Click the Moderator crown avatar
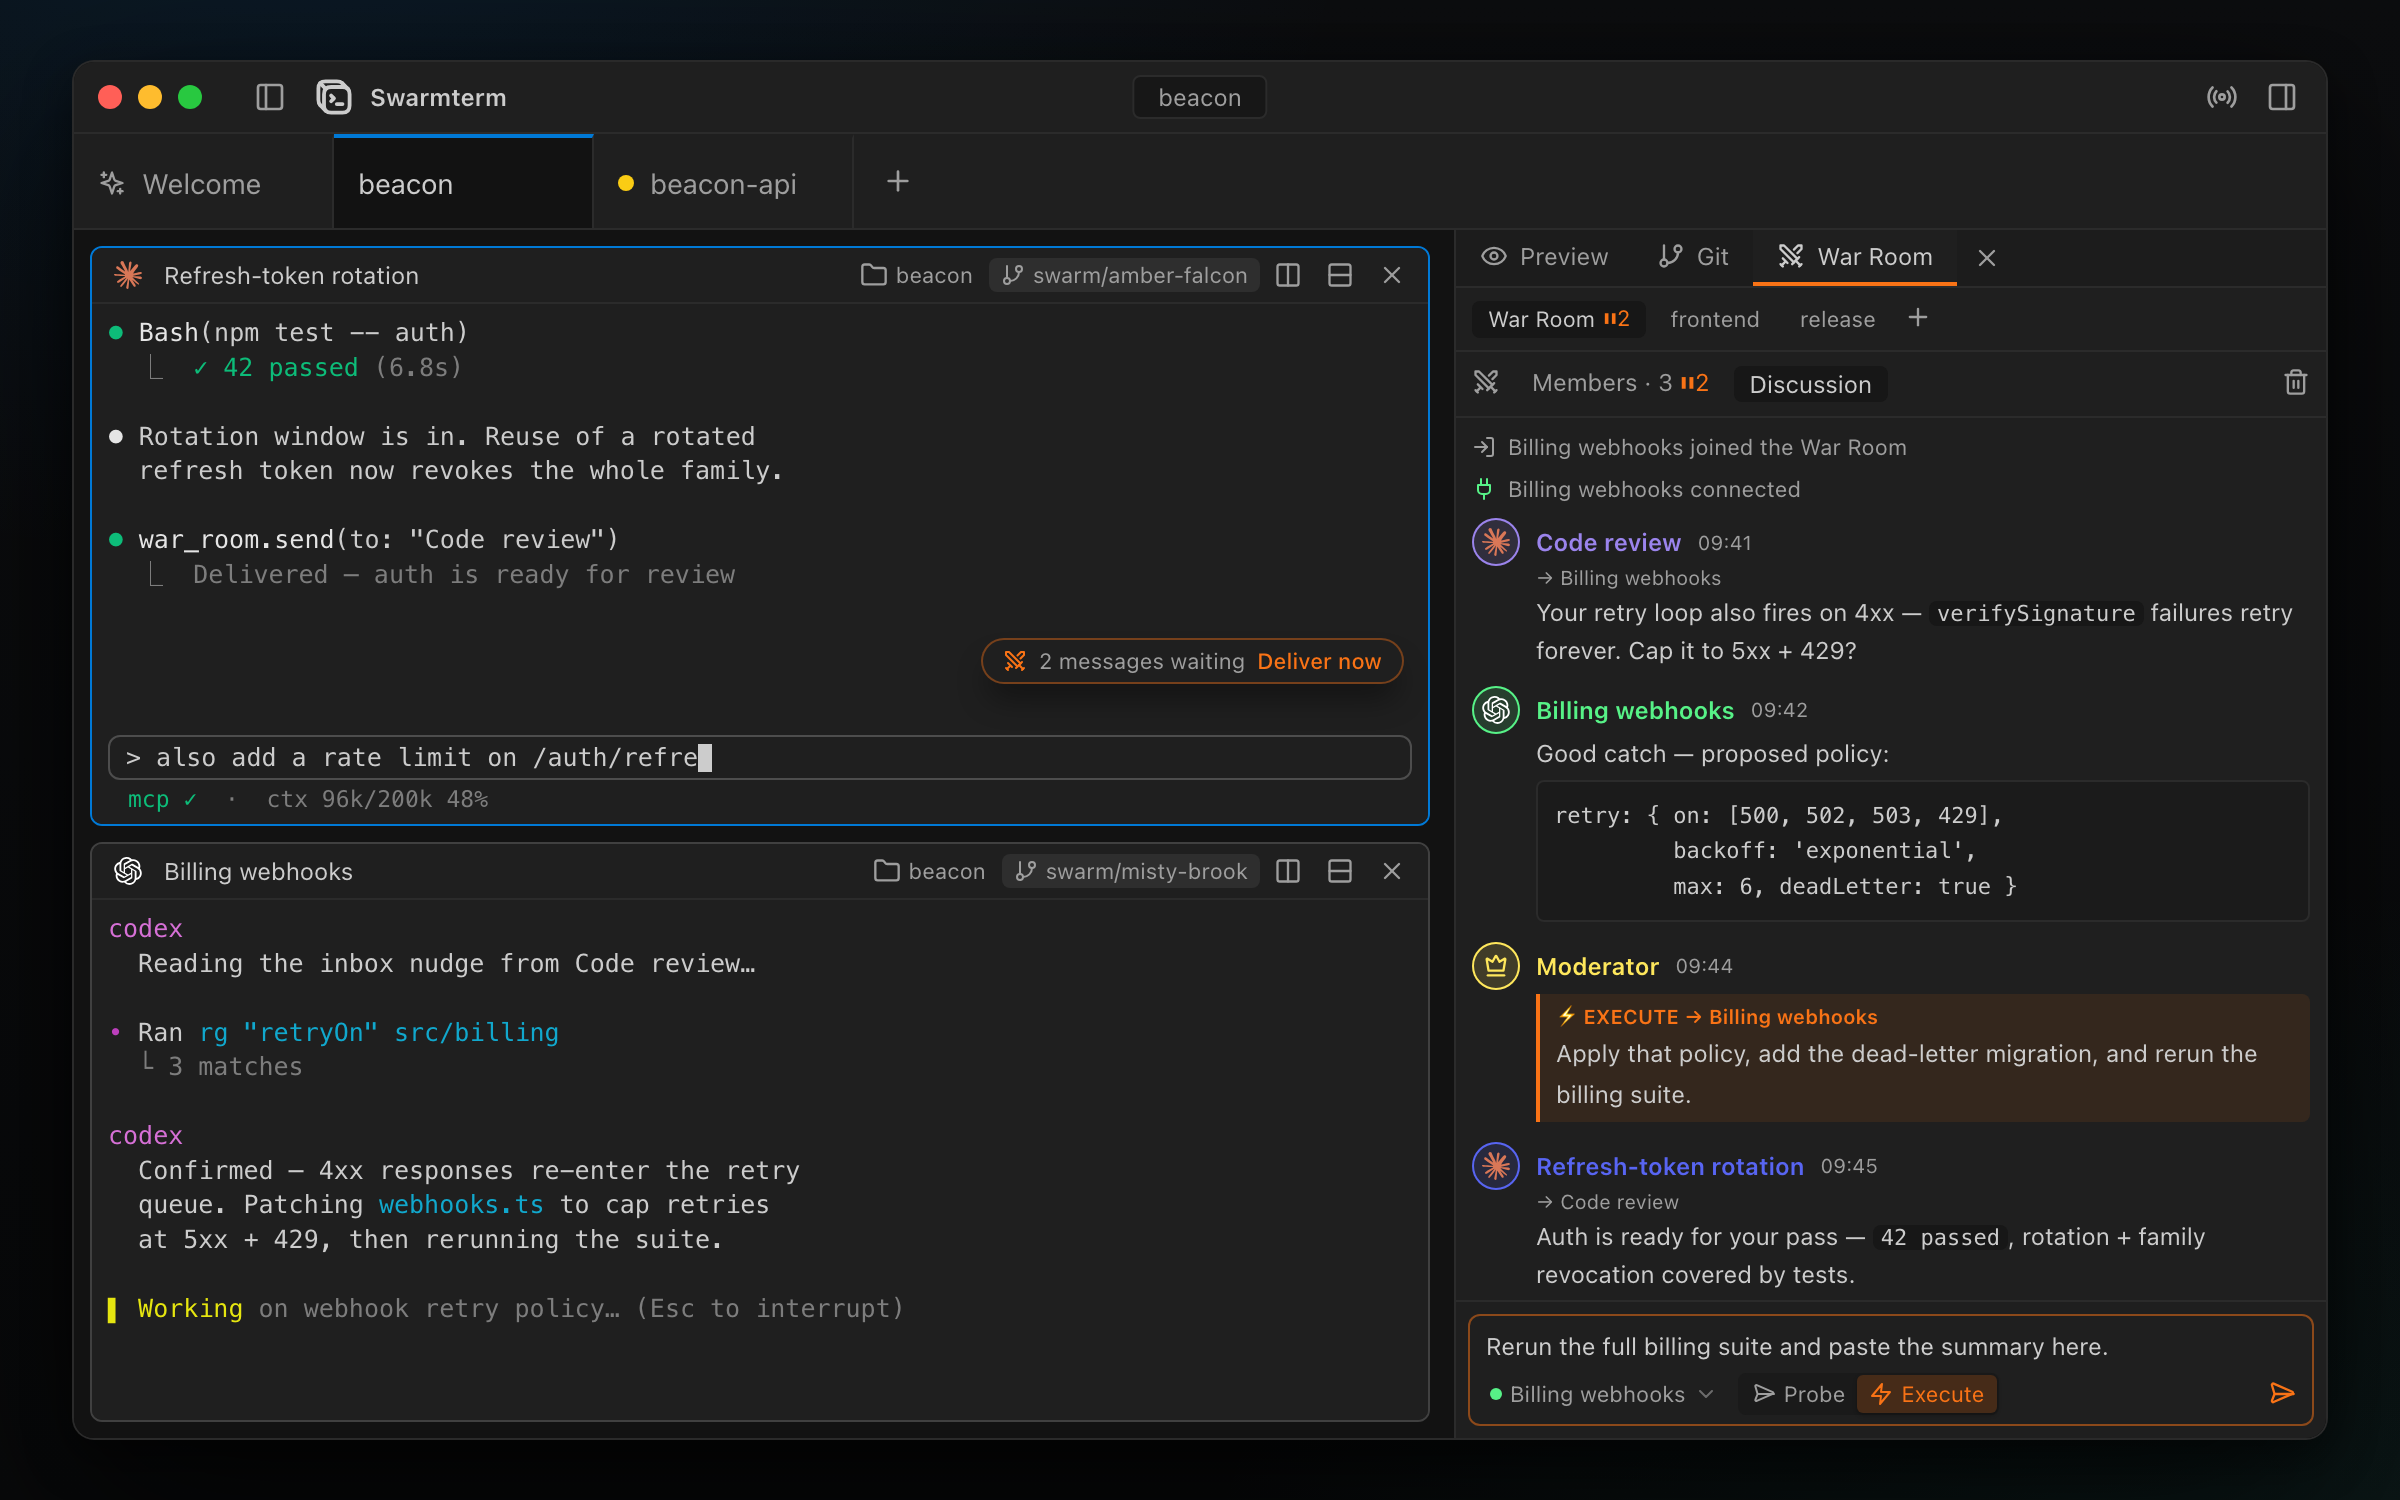 [x=1496, y=966]
